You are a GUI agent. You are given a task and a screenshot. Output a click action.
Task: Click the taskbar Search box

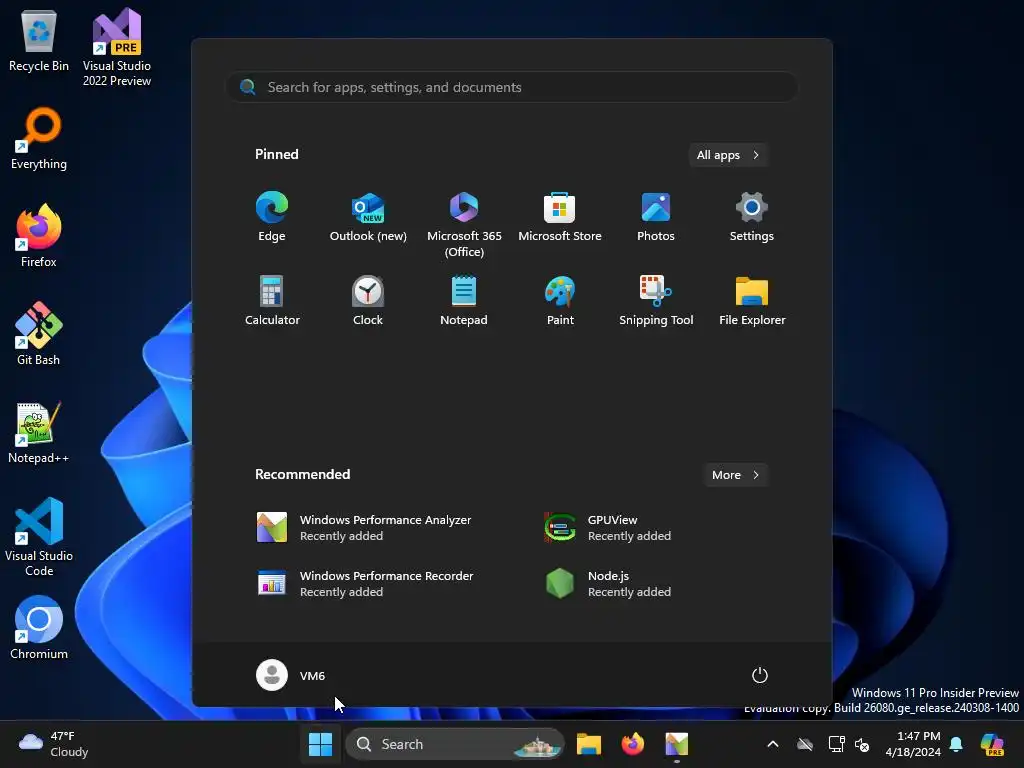point(455,744)
